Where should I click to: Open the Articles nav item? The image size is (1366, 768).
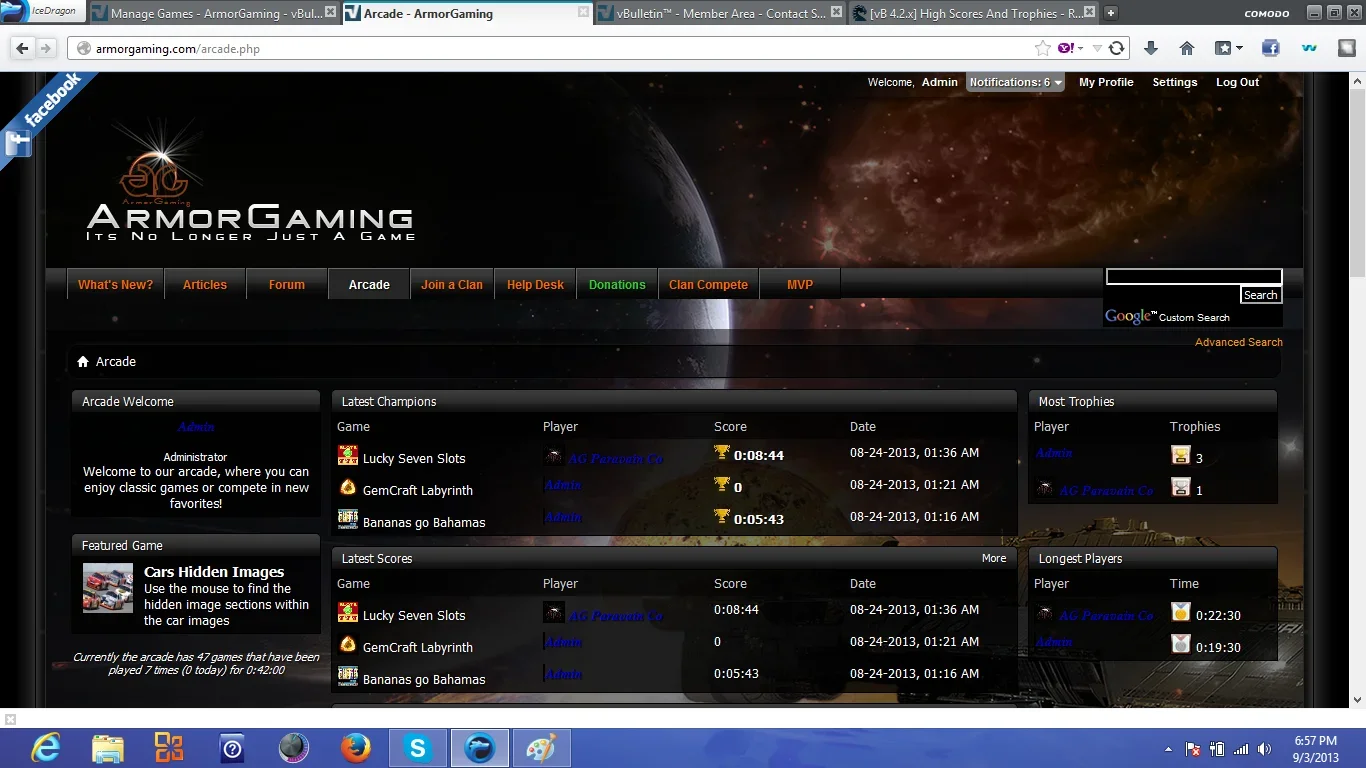pyautogui.click(x=205, y=285)
